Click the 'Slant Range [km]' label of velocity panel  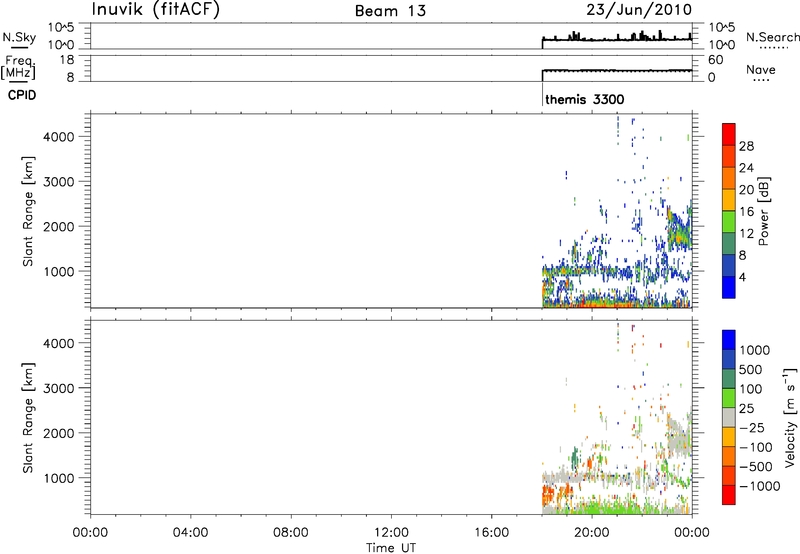(x=28, y=418)
